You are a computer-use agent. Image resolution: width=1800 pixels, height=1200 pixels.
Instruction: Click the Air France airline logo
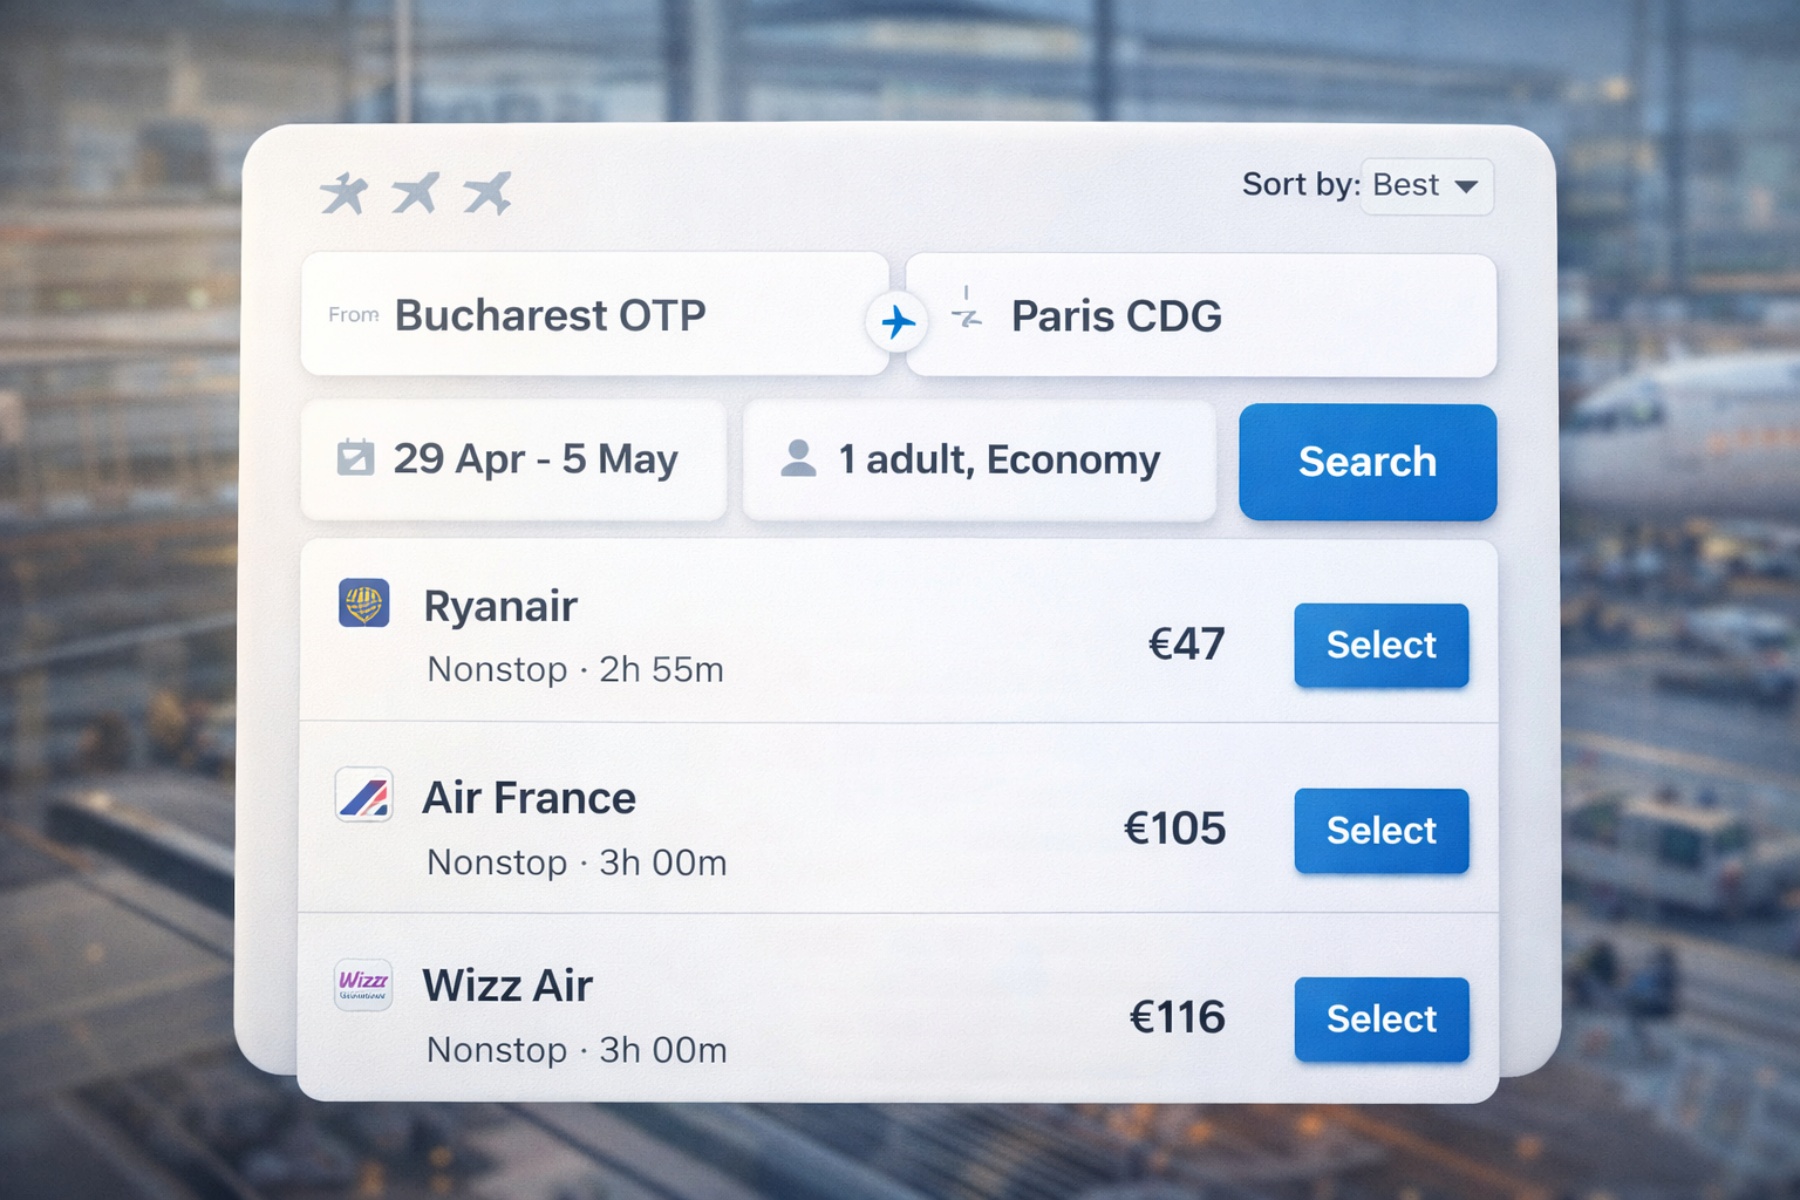(364, 796)
